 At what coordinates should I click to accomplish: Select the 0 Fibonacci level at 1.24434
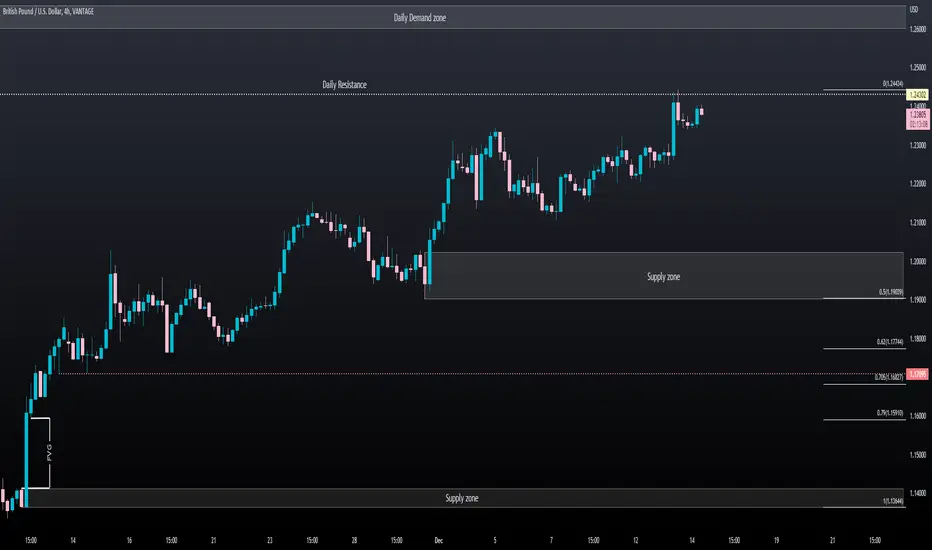(893, 84)
